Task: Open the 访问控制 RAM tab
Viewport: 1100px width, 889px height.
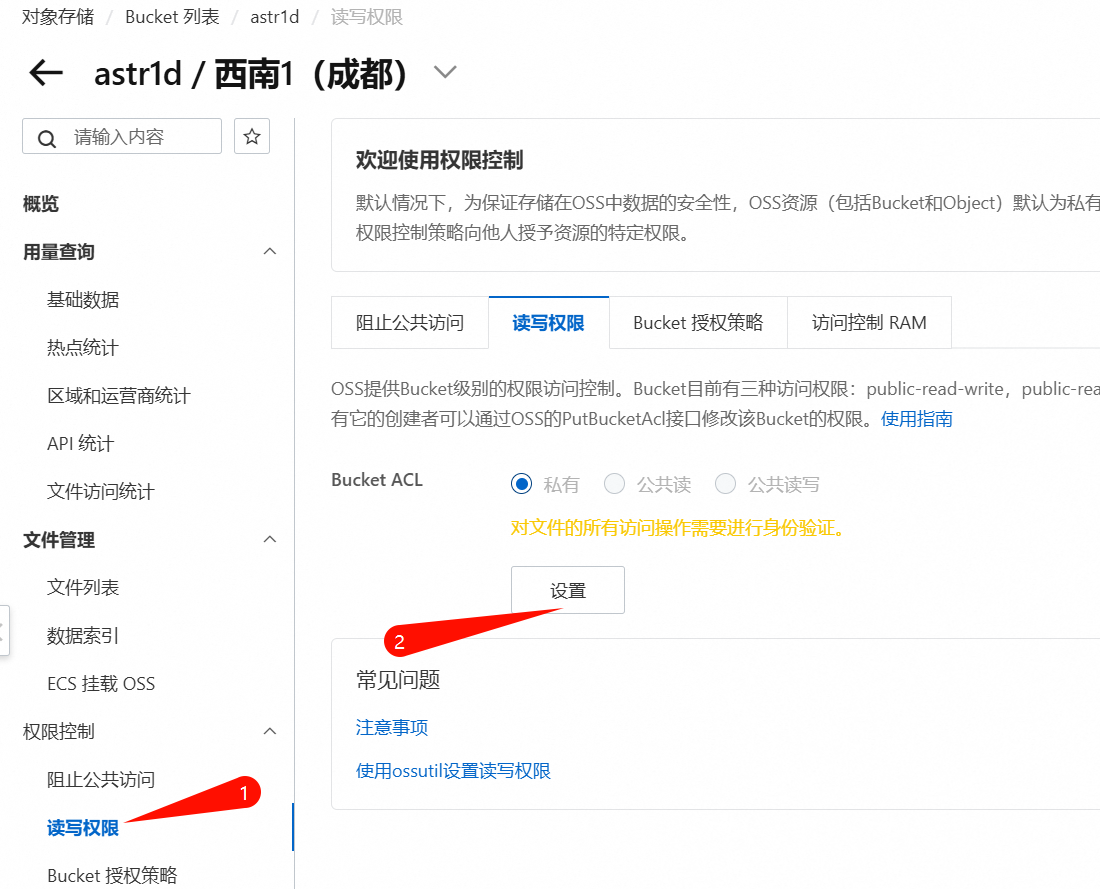Action: point(869,323)
